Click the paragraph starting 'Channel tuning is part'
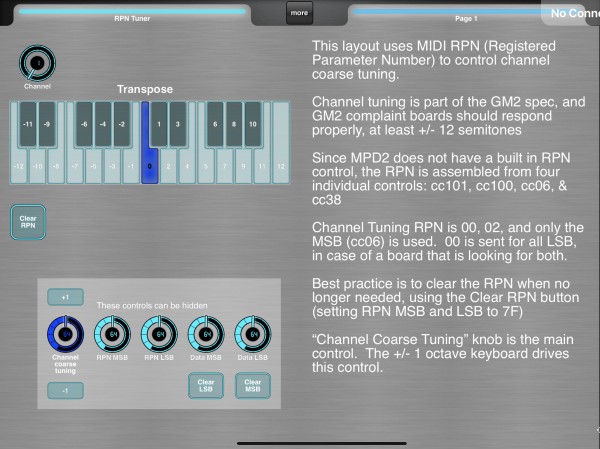The image size is (600, 449). (x=448, y=116)
